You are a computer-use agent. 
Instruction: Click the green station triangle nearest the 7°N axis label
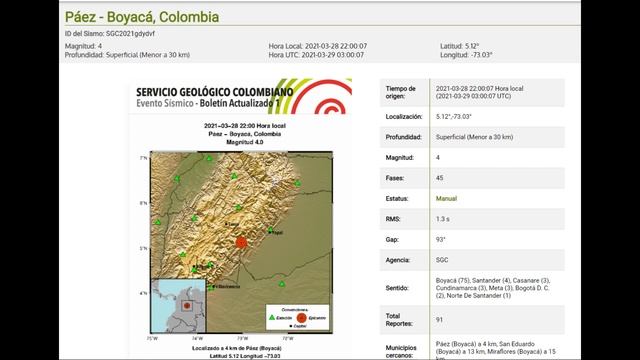tap(209, 158)
